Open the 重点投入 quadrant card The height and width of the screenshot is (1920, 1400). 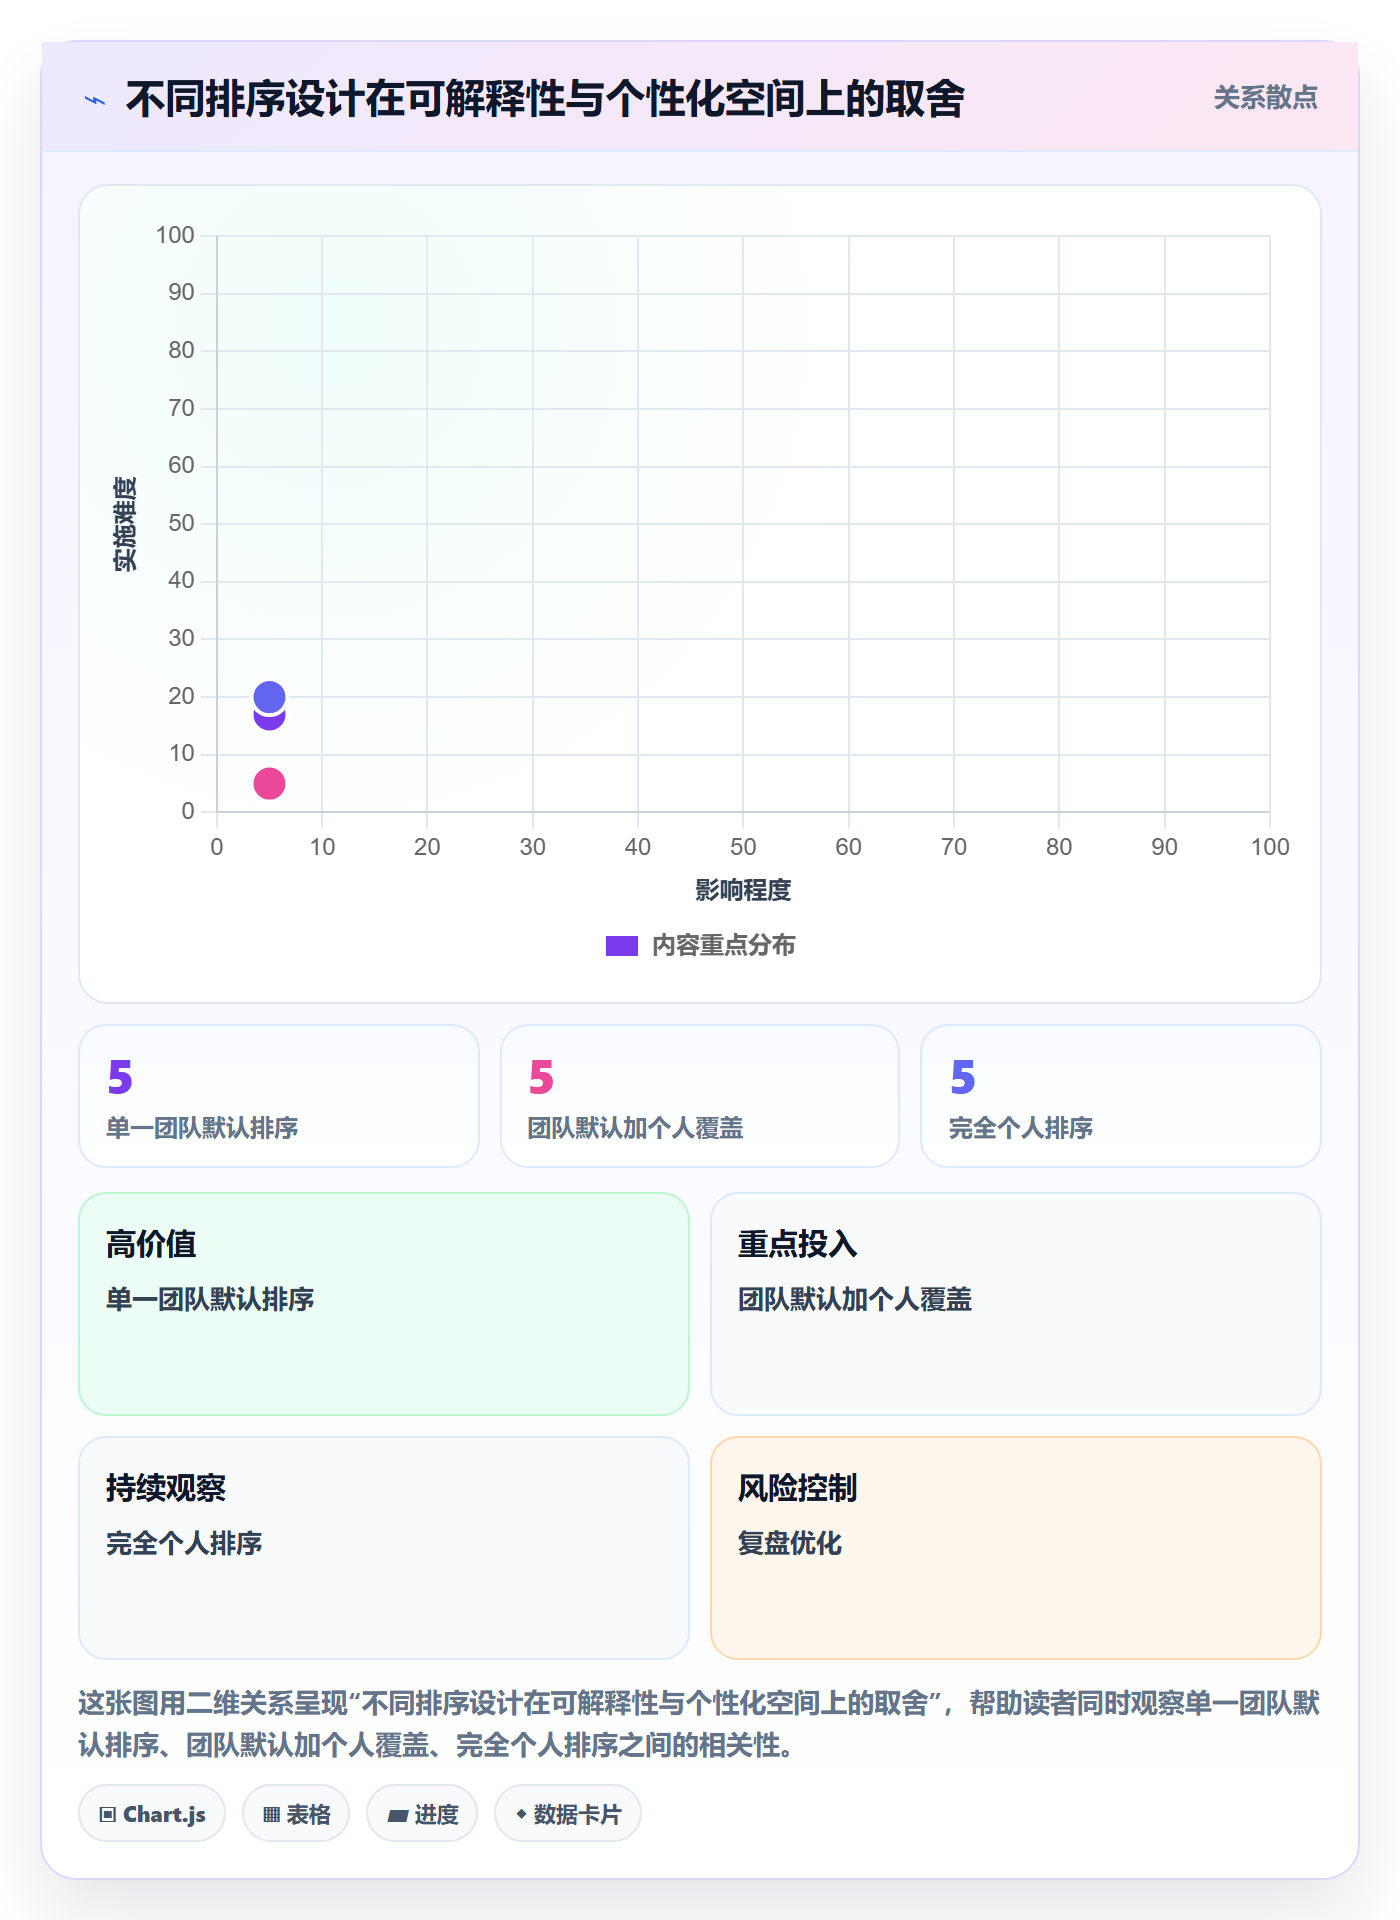(x=1016, y=1304)
